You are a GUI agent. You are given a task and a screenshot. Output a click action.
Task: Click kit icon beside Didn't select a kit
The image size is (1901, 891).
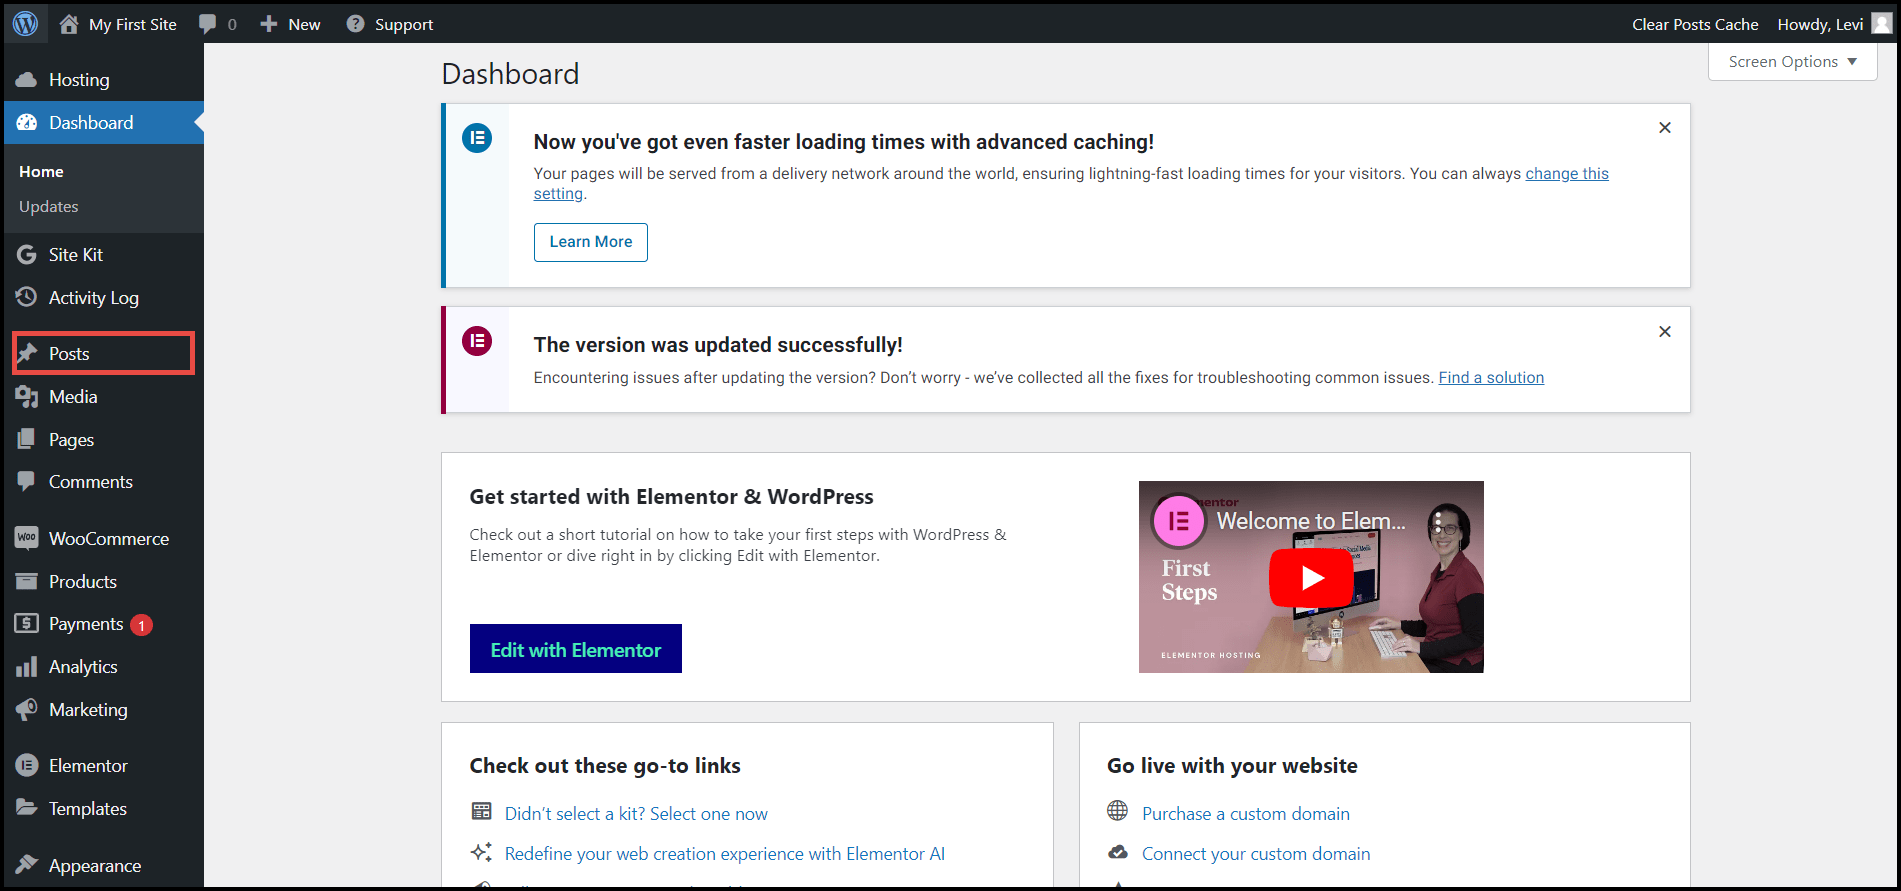coord(481,811)
